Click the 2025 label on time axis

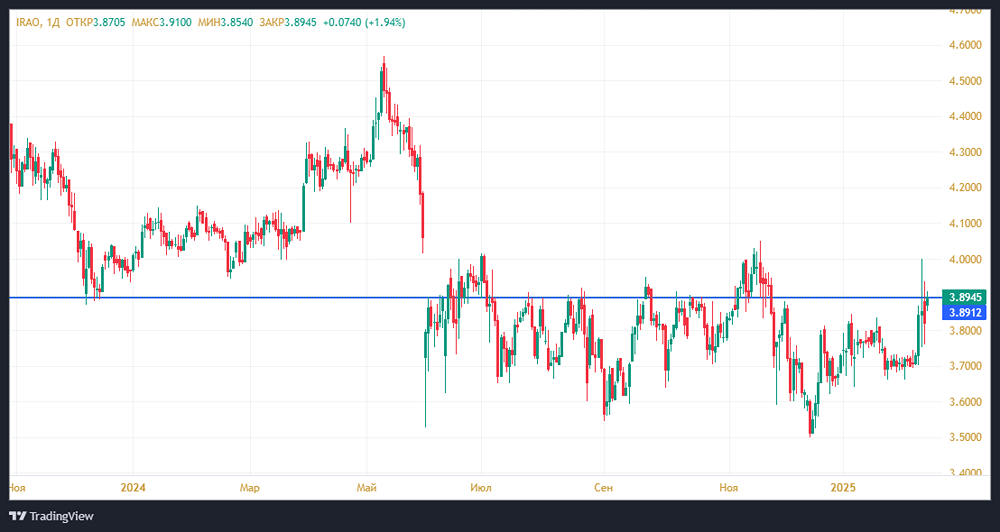click(x=843, y=488)
